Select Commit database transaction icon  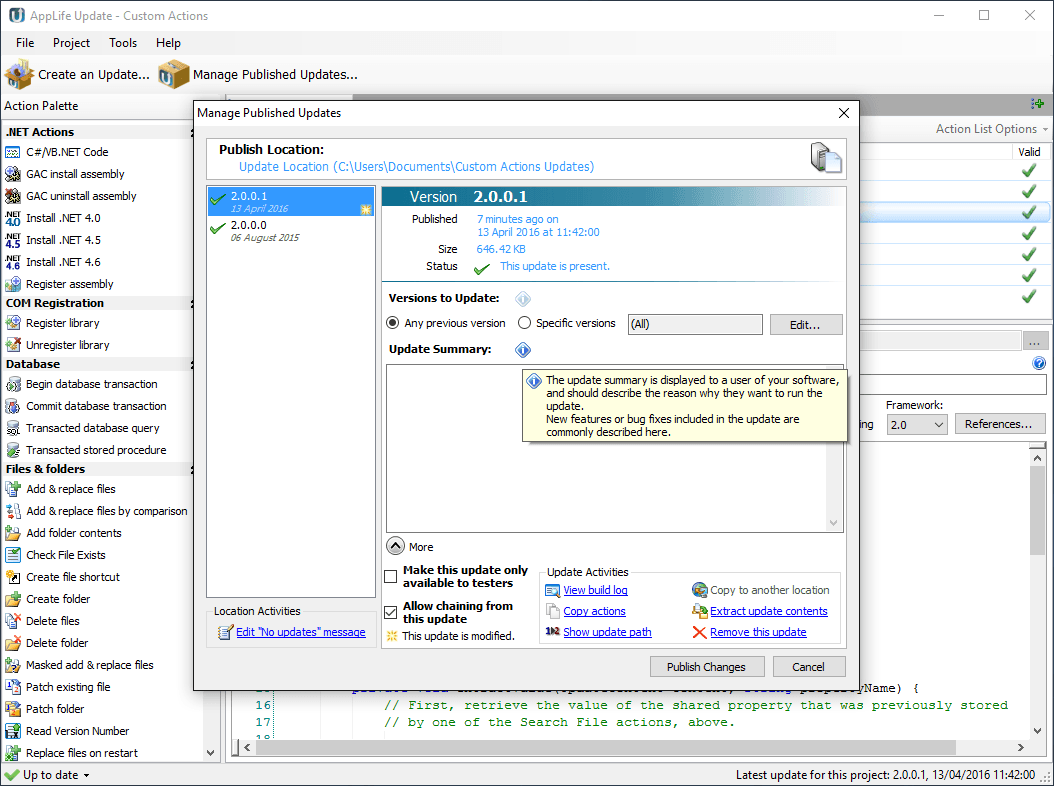click(13, 406)
